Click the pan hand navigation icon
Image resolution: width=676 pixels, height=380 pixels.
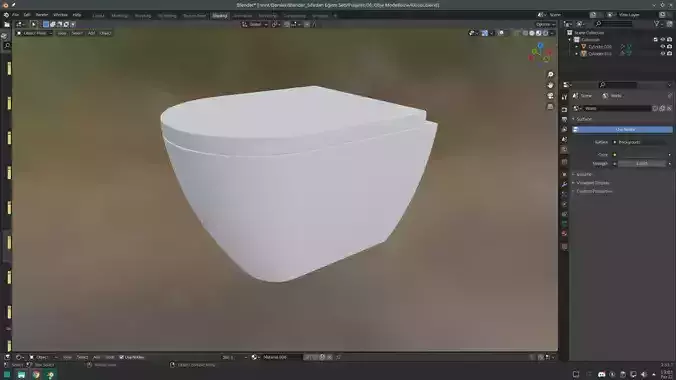(x=550, y=85)
